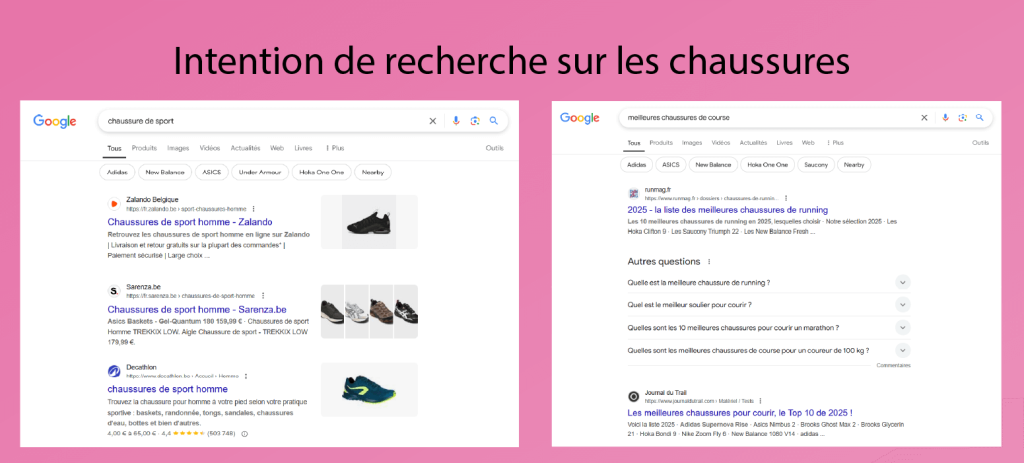Image resolution: width=1024 pixels, height=463 pixels.
Task: Open more options for the runmag.fr result
Action: [x=786, y=198]
